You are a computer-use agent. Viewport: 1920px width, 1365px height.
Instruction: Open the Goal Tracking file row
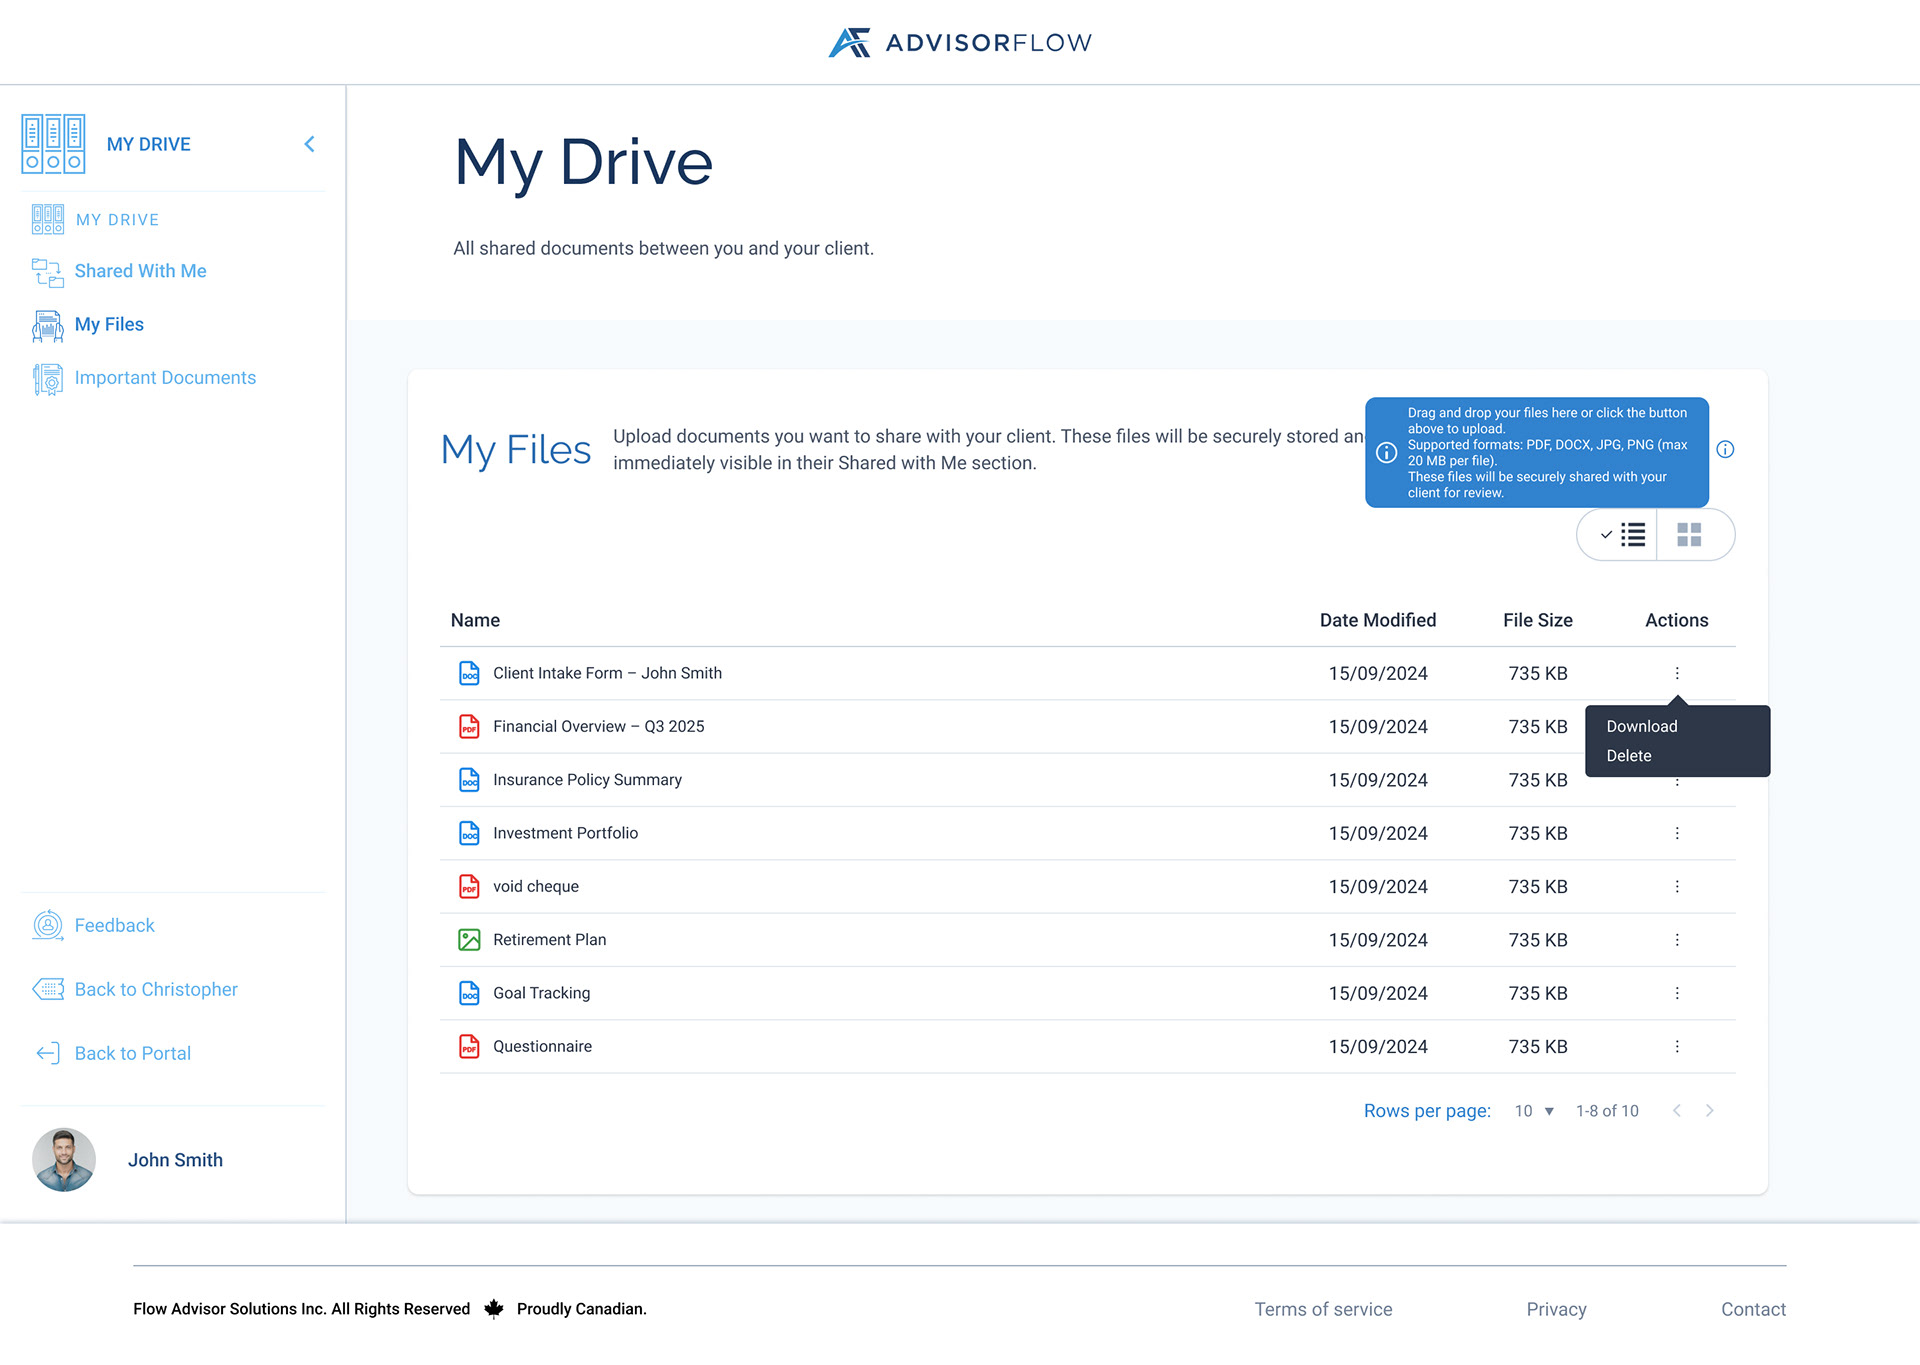pyautogui.click(x=541, y=993)
